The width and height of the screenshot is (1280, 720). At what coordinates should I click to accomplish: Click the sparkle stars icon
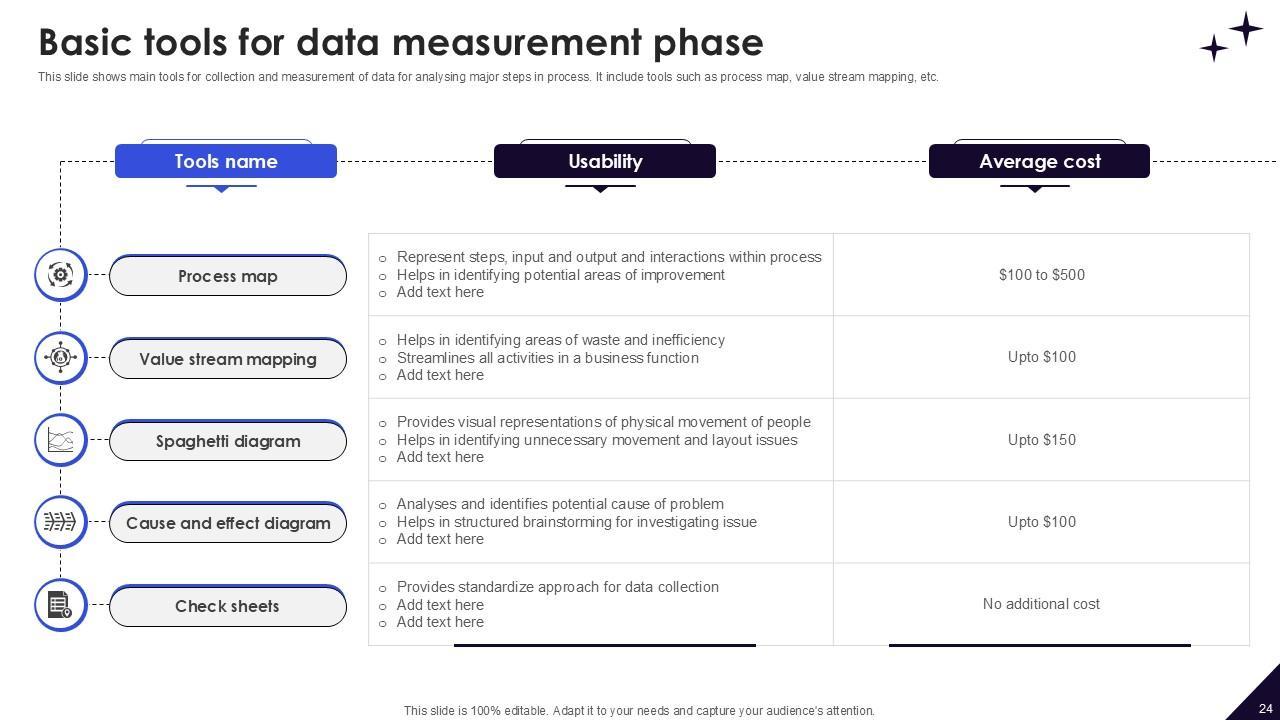pyautogui.click(x=1231, y=37)
